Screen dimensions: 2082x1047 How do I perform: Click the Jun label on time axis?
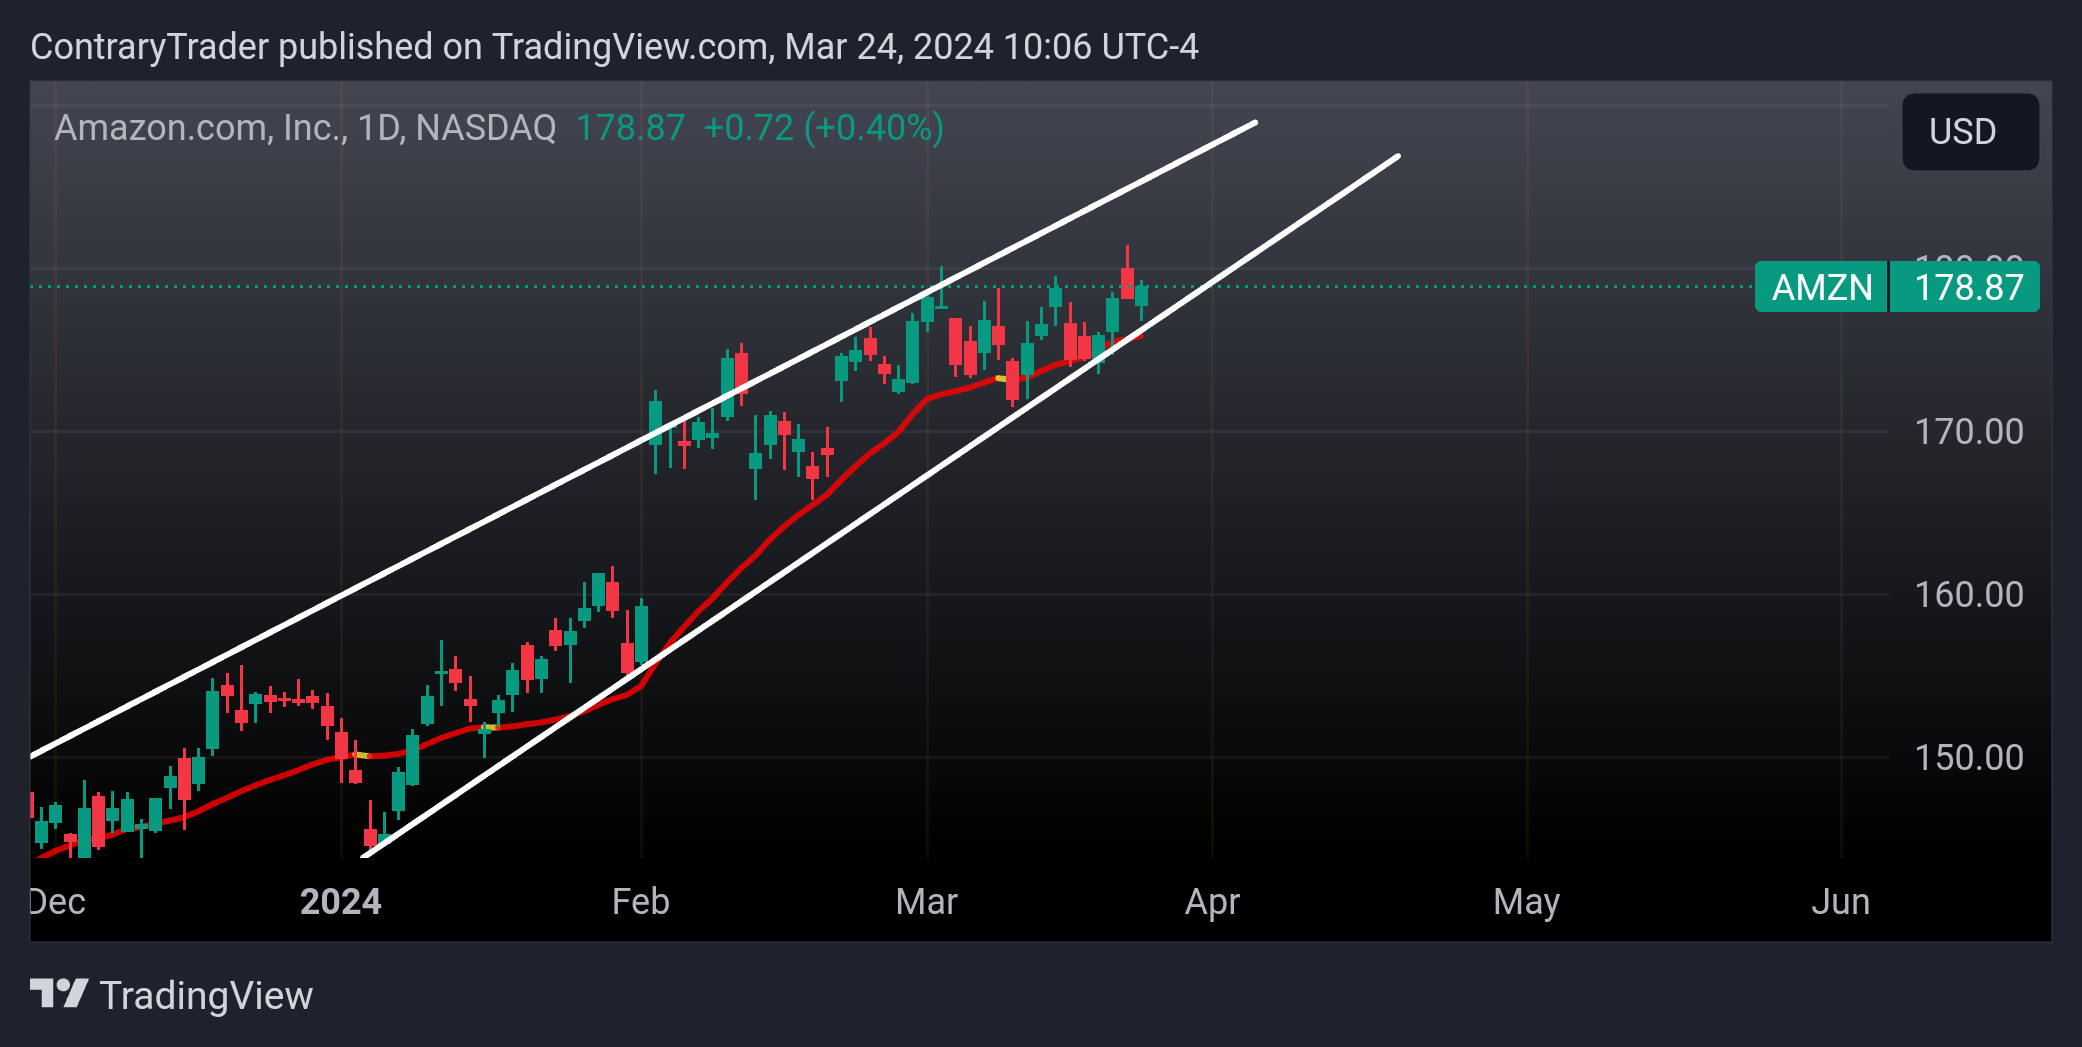point(1840,902)
